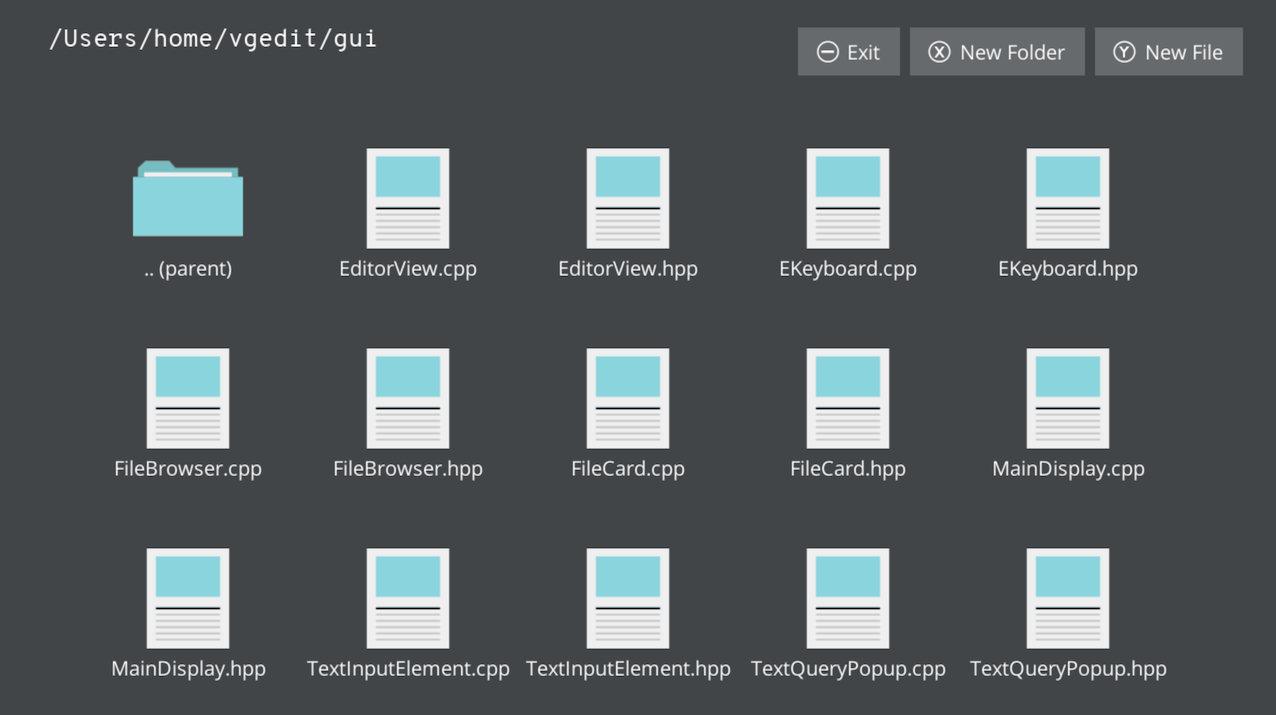Click the current path /Users/home/vgedit/gui
The width and height of the screenshot is (1276, 715).
(x=213, y=38)
